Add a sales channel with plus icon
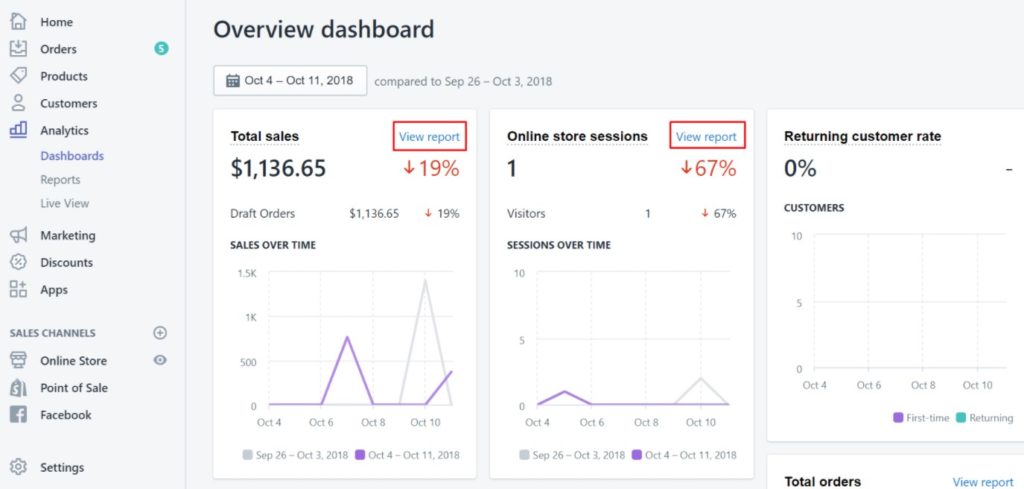 pyautogui.click(x=160, y=333)
